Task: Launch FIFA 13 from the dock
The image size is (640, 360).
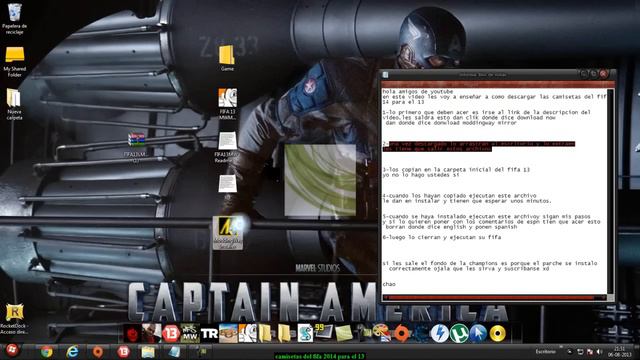Action: coord(171,333)
